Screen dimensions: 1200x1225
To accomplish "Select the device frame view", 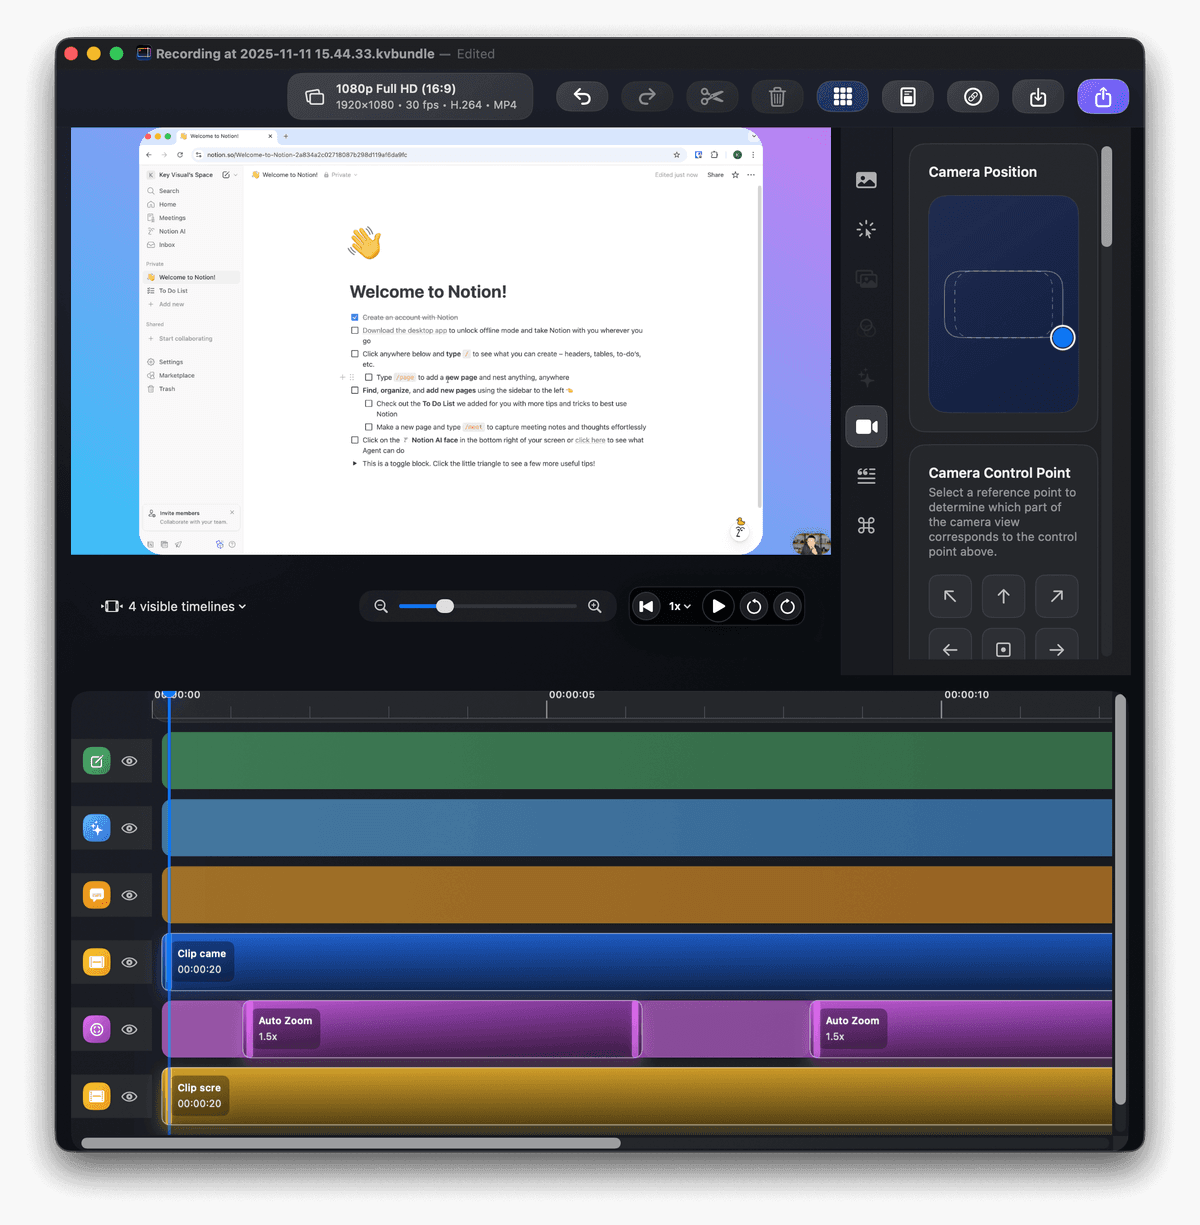I will click(907, 96).
